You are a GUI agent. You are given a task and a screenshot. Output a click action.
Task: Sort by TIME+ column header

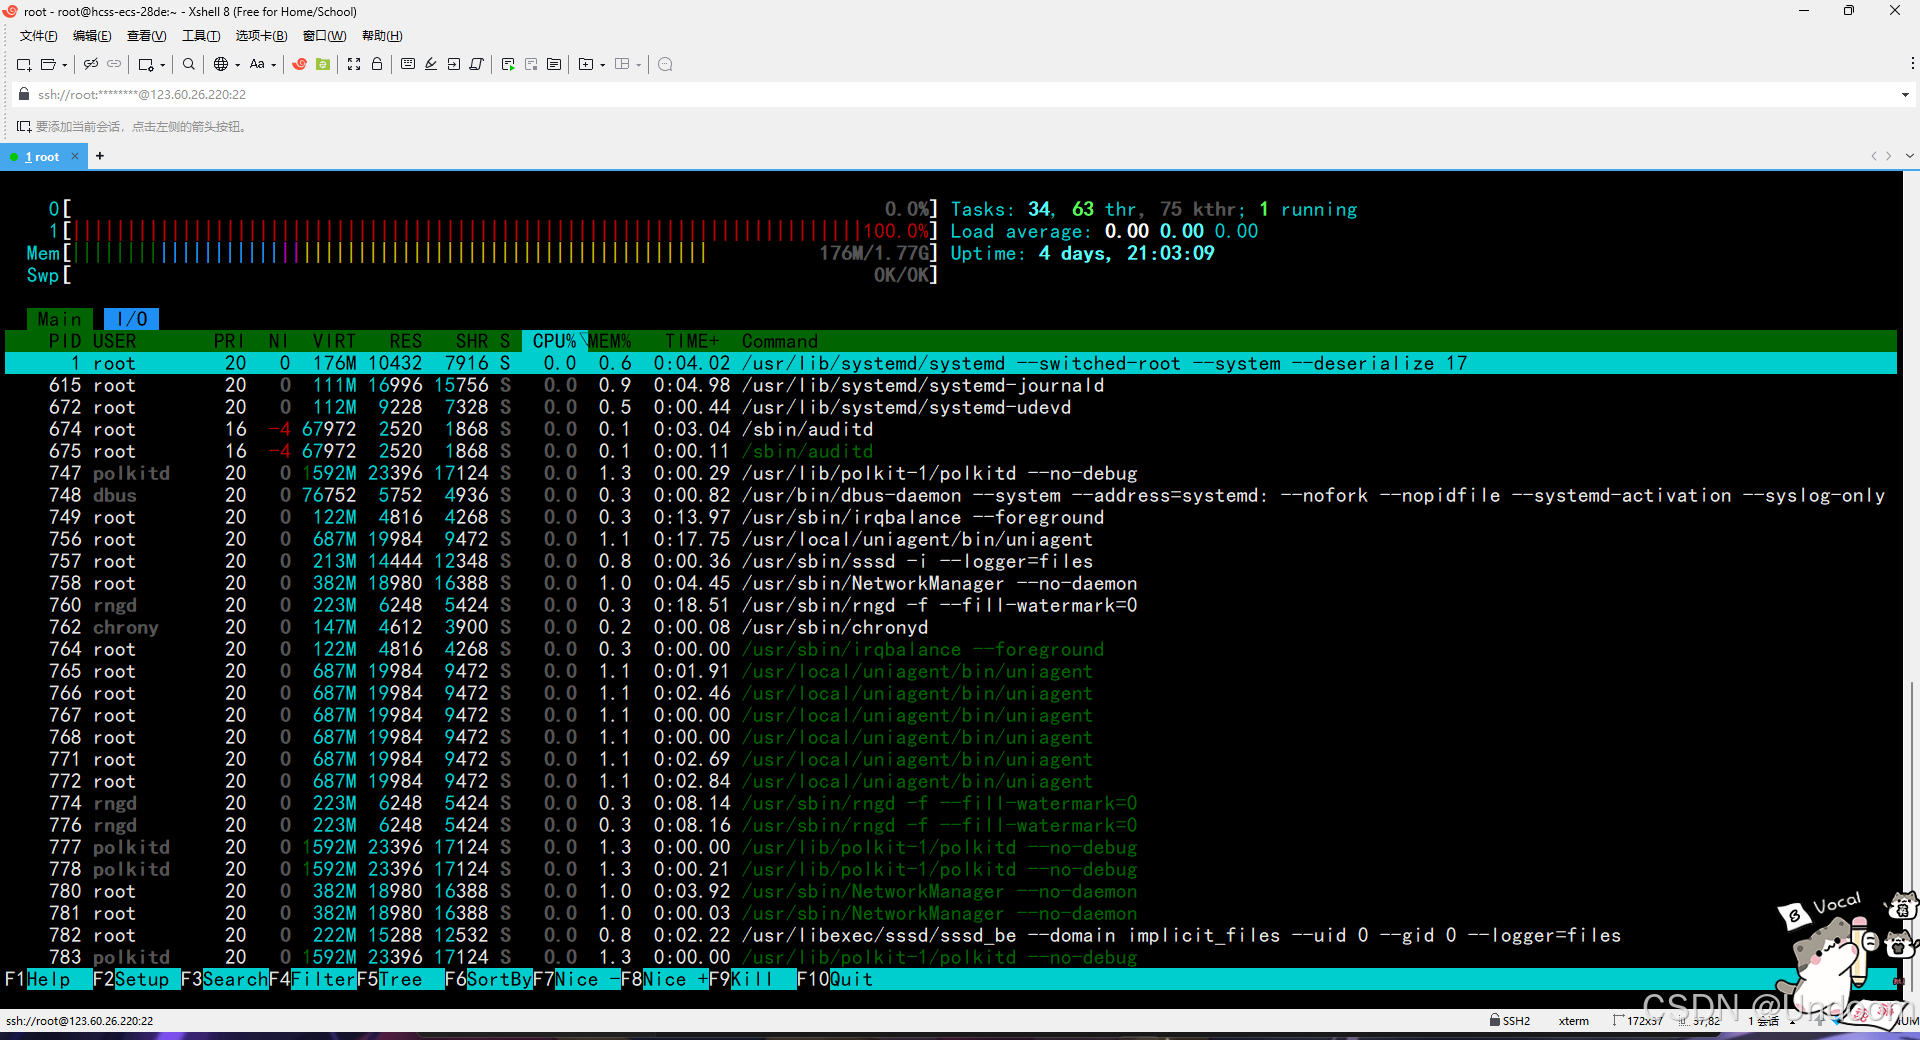coord(692,341)
